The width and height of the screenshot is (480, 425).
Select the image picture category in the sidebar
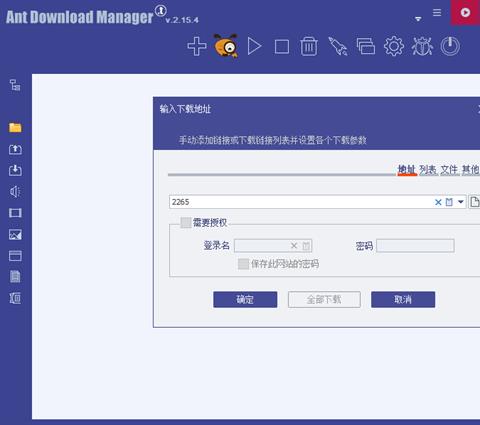[x=15, y=235]
